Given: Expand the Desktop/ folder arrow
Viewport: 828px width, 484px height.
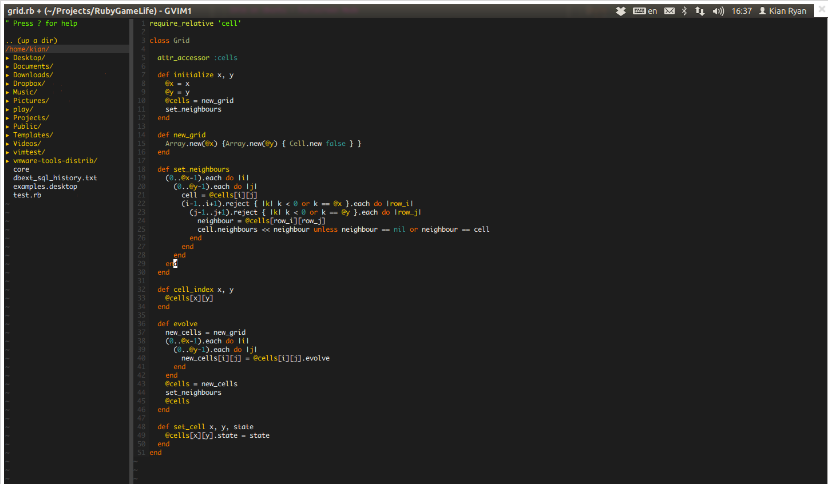Looking at the screenshot, I should pos(7,58).
